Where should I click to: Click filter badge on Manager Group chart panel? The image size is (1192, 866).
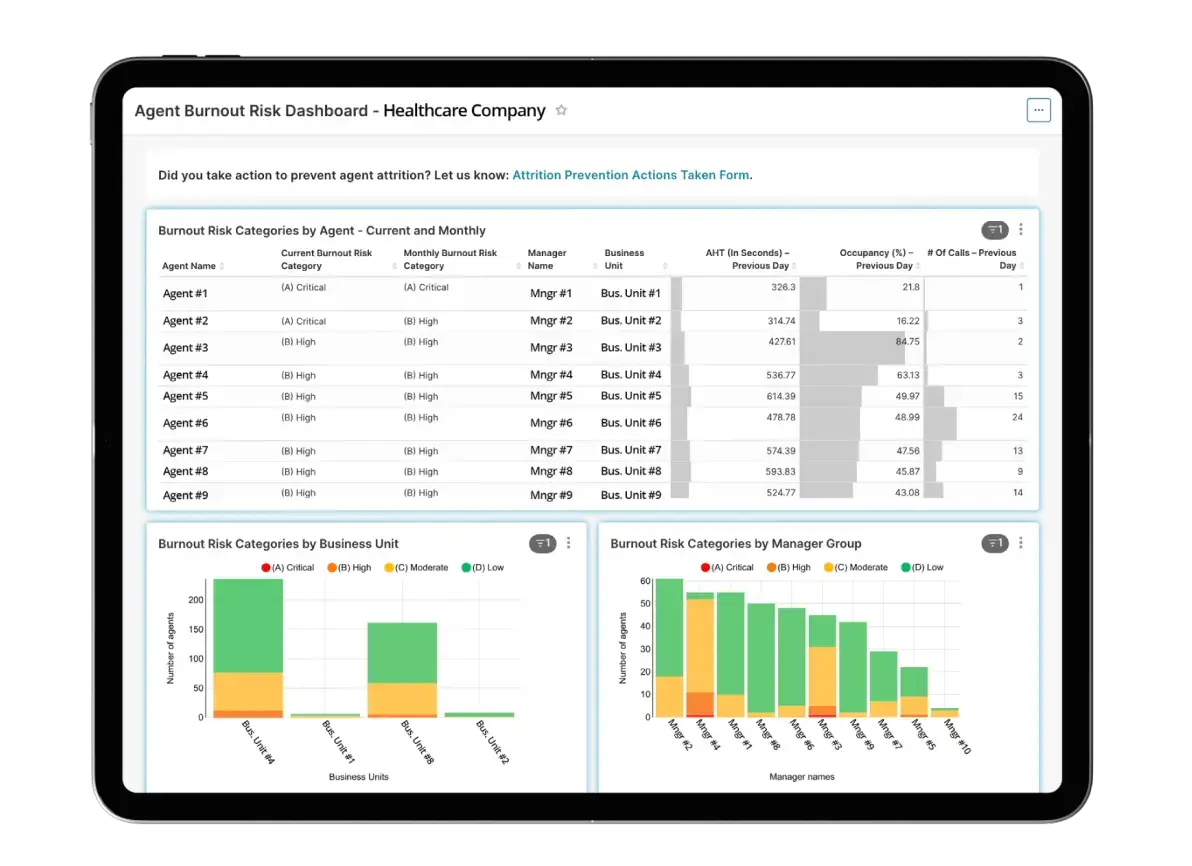[994, 544]
